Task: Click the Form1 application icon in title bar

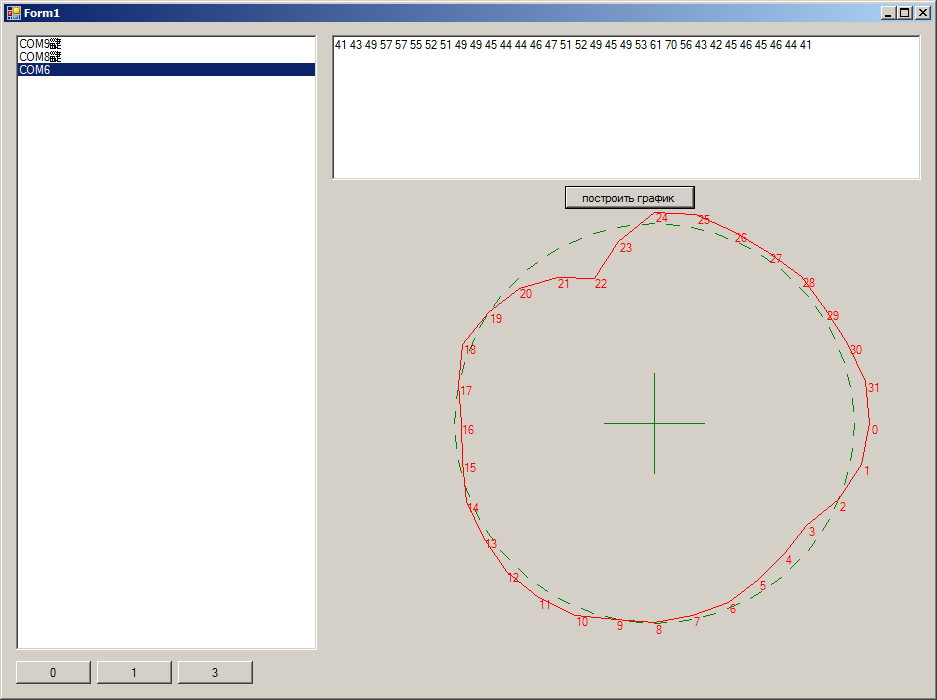Action: [x=13, y=13]
